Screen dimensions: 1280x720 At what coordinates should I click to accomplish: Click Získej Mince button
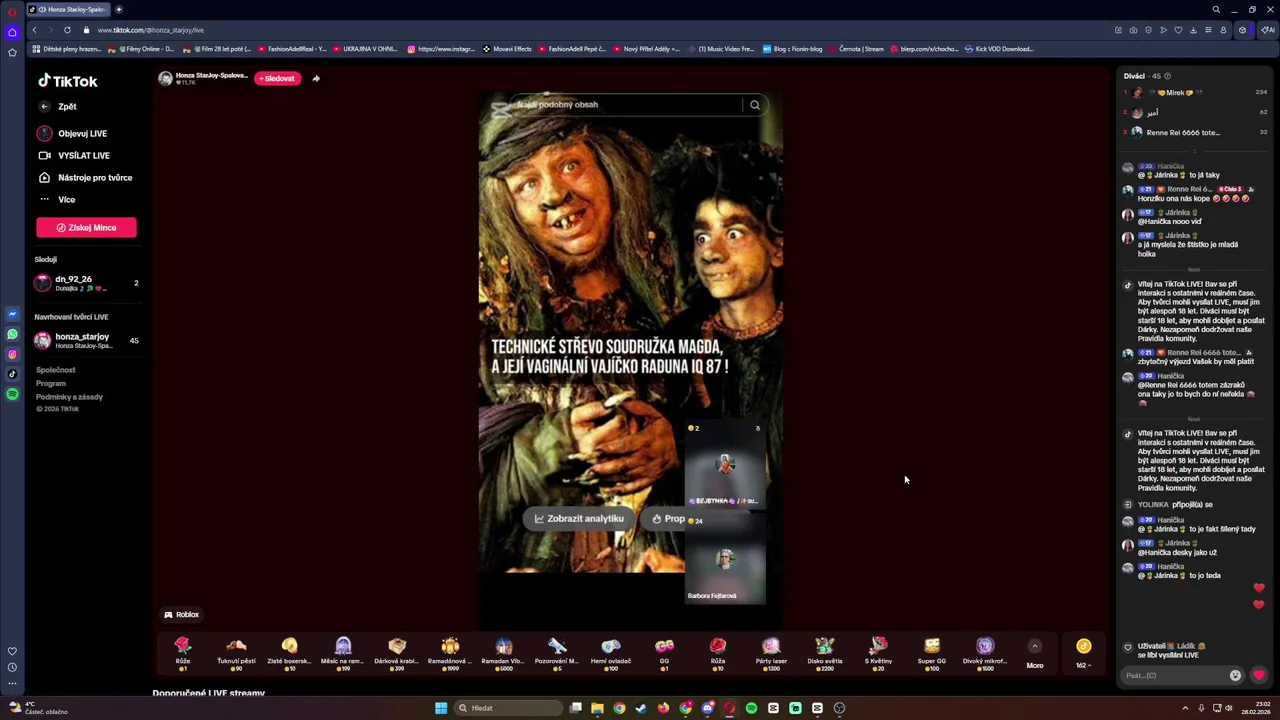86,227
